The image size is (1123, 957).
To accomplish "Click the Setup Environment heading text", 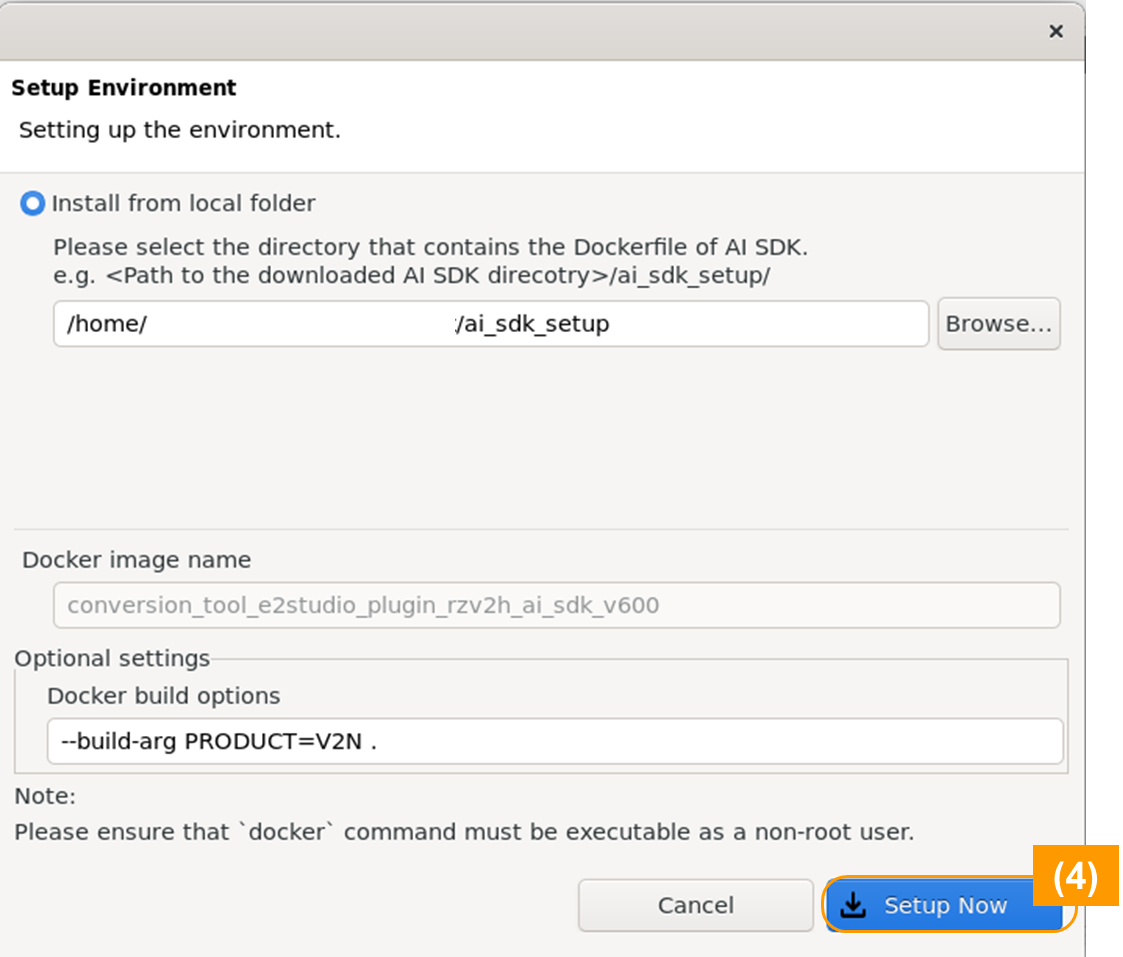I will 123,87.
